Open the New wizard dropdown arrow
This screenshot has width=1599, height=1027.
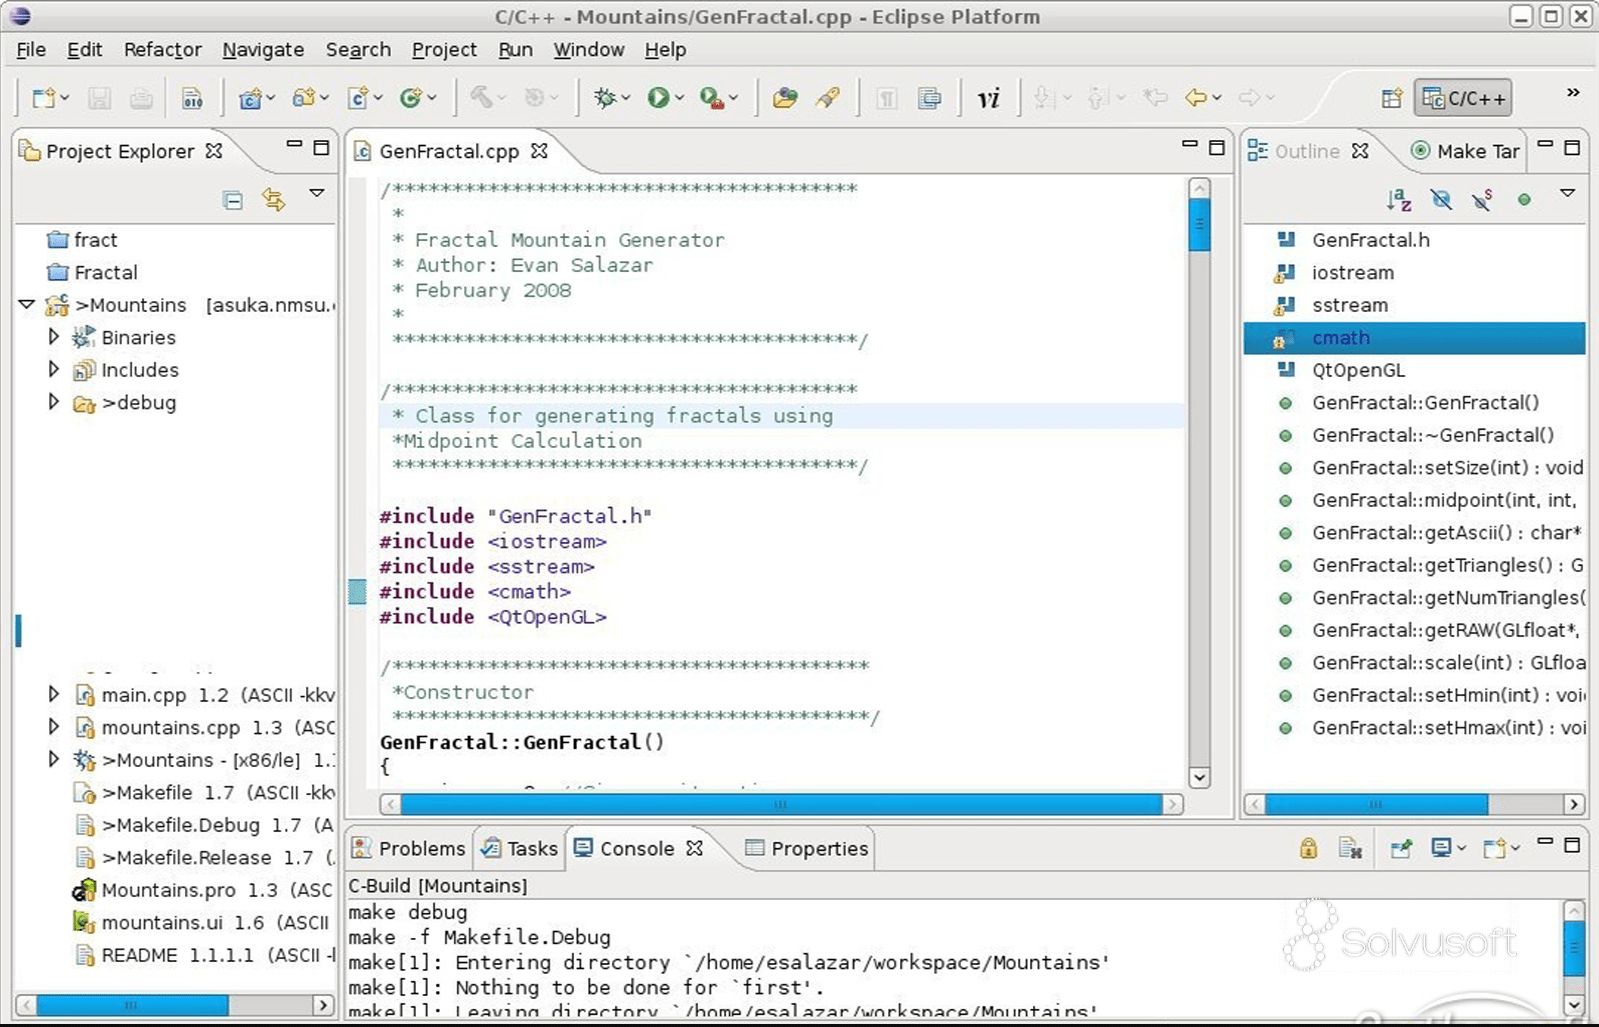pyautogui.click(x=65, y=98)
